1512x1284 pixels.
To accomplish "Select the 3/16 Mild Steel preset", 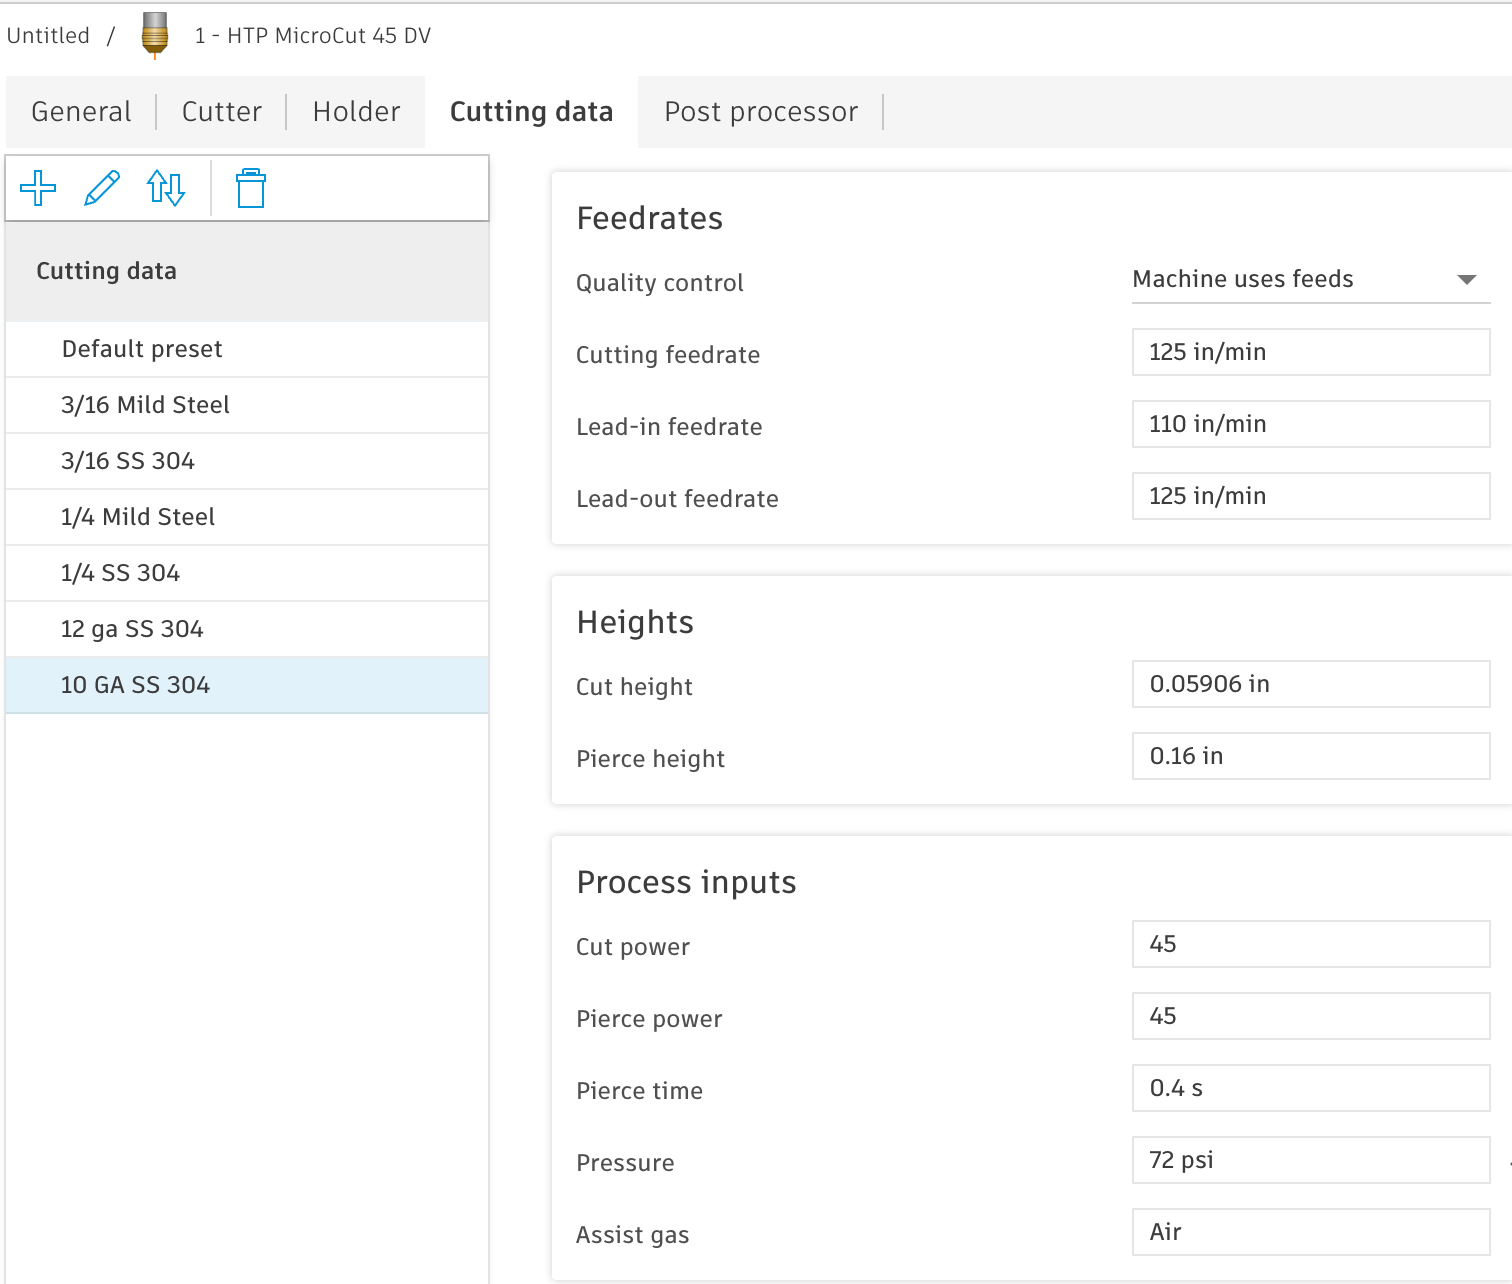I will [x=145, y=405].
